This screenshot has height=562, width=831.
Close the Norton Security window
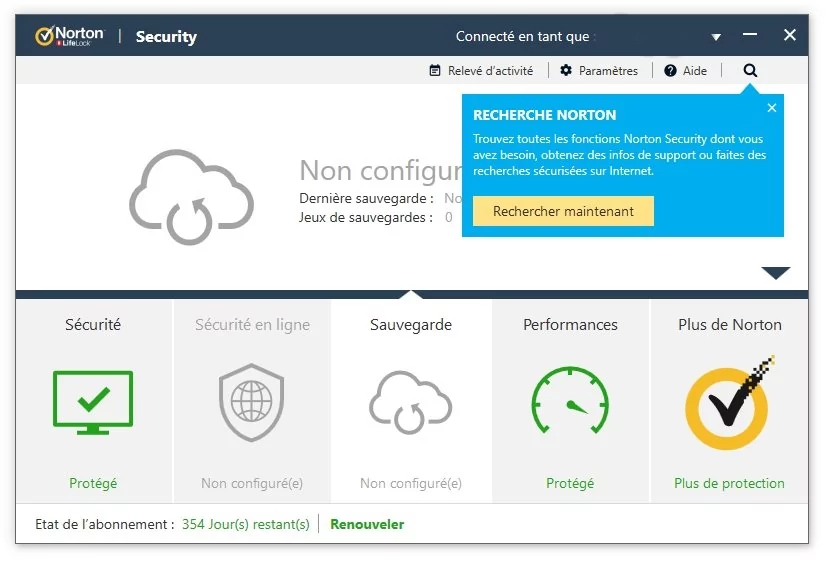tap(790, 35)
